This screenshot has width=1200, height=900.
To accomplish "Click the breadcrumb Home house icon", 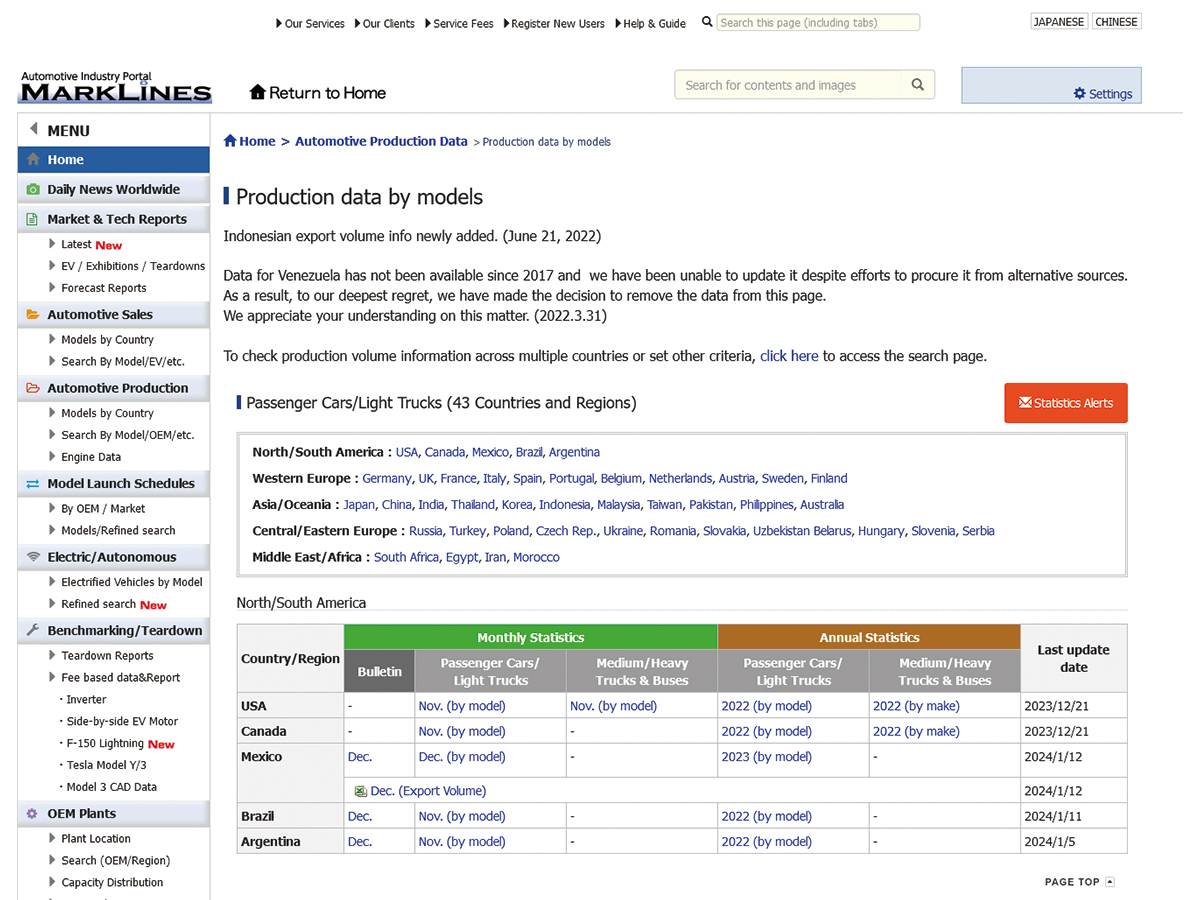I will coord(230,141).
